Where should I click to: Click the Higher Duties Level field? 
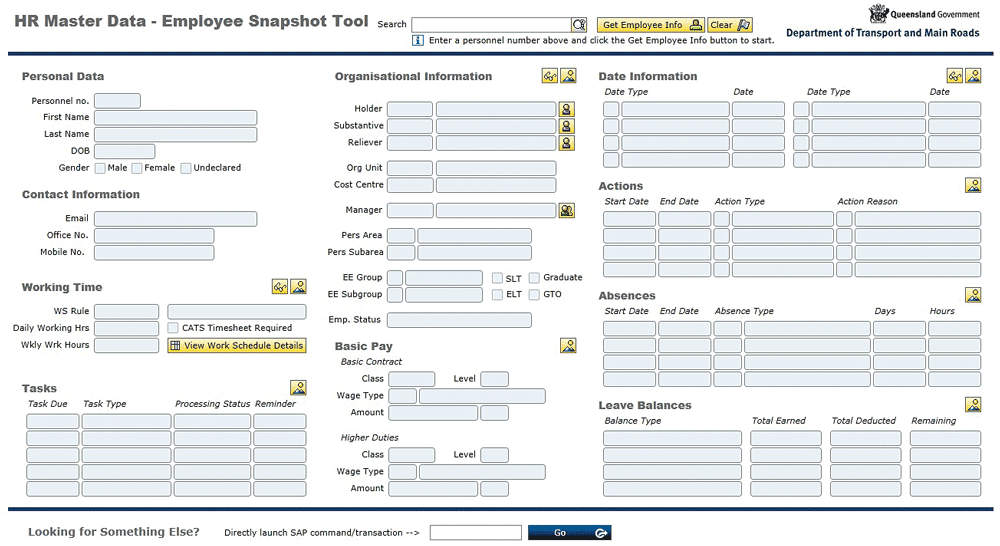pos(494,455)
